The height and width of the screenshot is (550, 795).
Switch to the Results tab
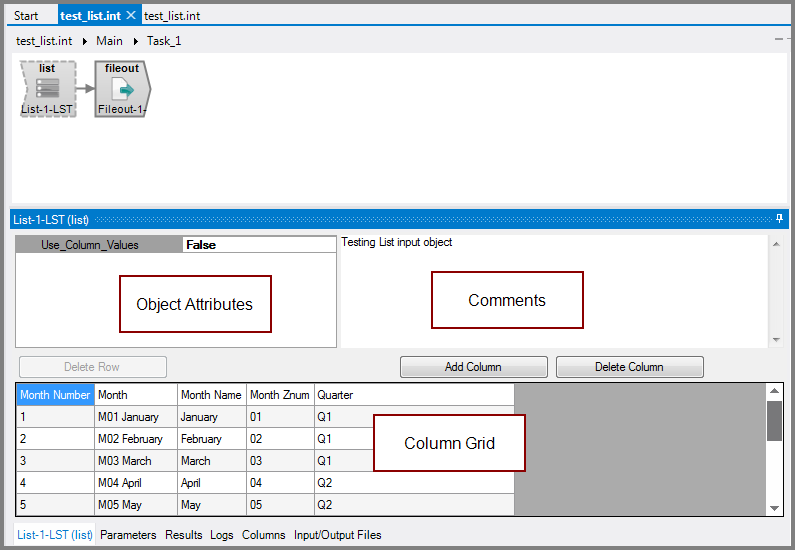[x=183, y=535]
